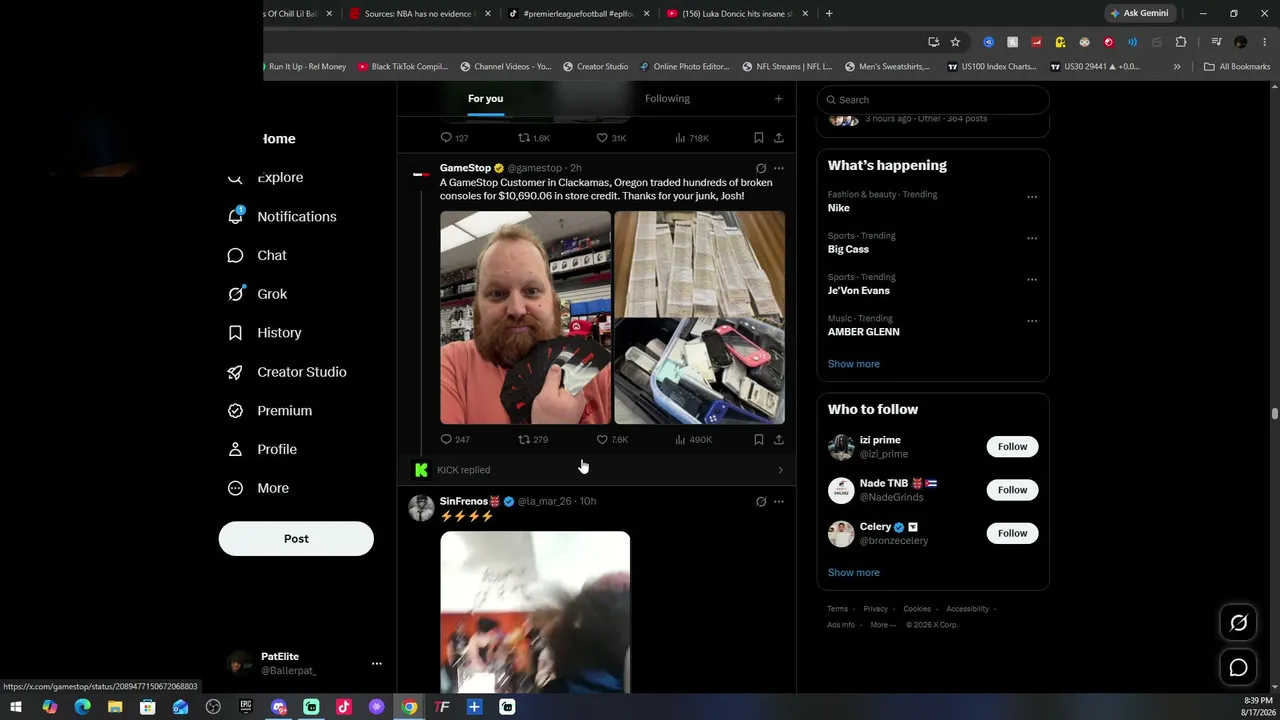The height and width of the screenshot is (720, 1280).
Task: Open the Grok explain icon on GameStop post
Action: pos(761,168)
